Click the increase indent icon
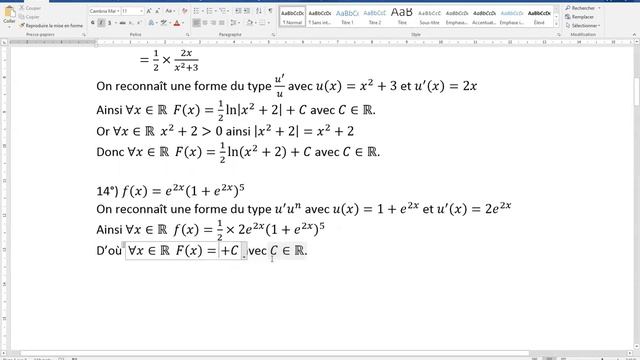Image resolution: width=640 pixels, height=360 pixels. coord(247,11)
